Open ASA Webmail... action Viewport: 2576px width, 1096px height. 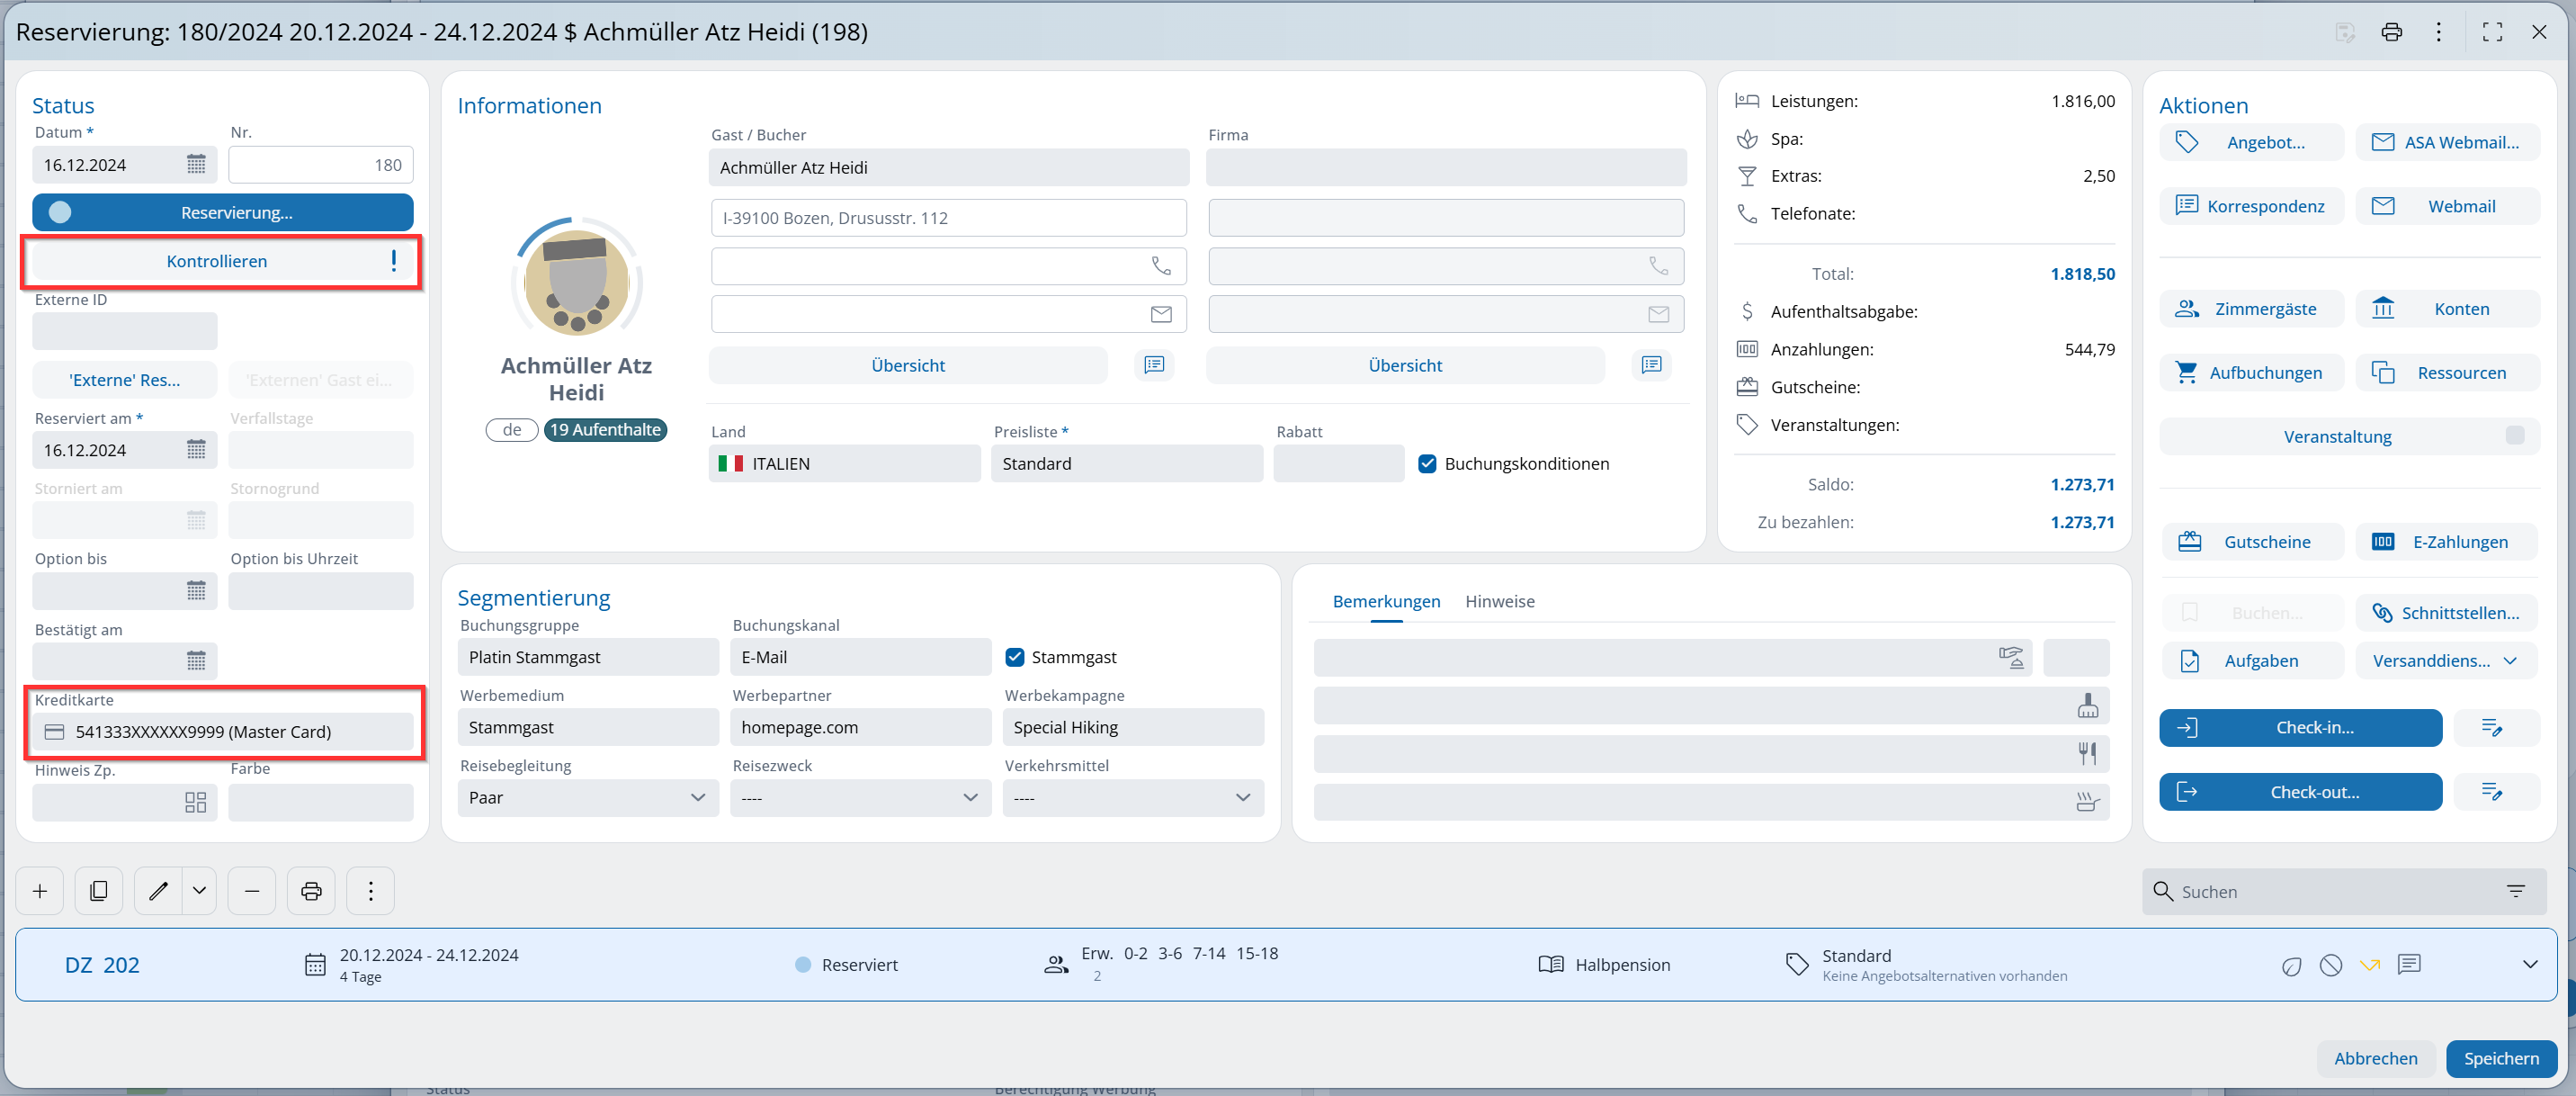point(2448,142)
